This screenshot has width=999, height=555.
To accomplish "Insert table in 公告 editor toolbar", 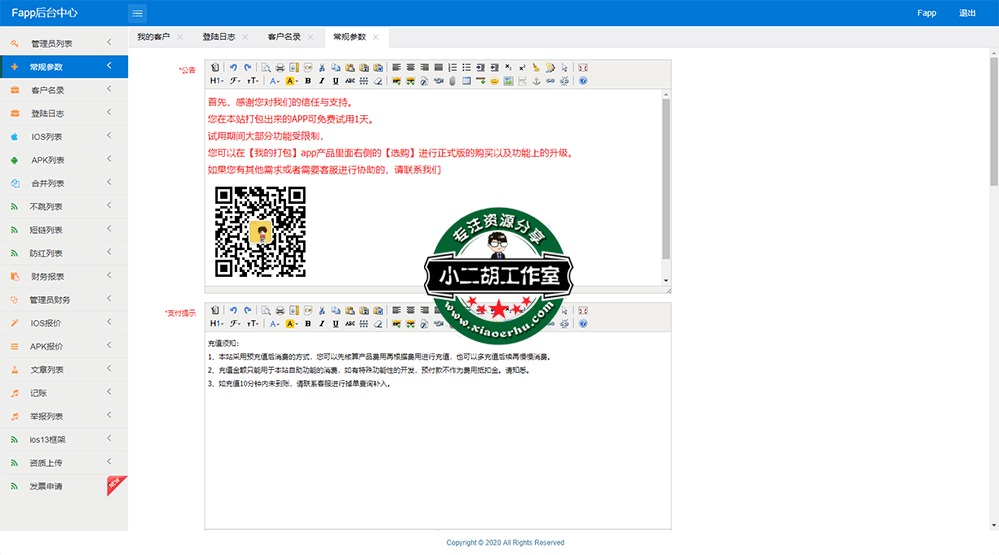I will point(466,81).
